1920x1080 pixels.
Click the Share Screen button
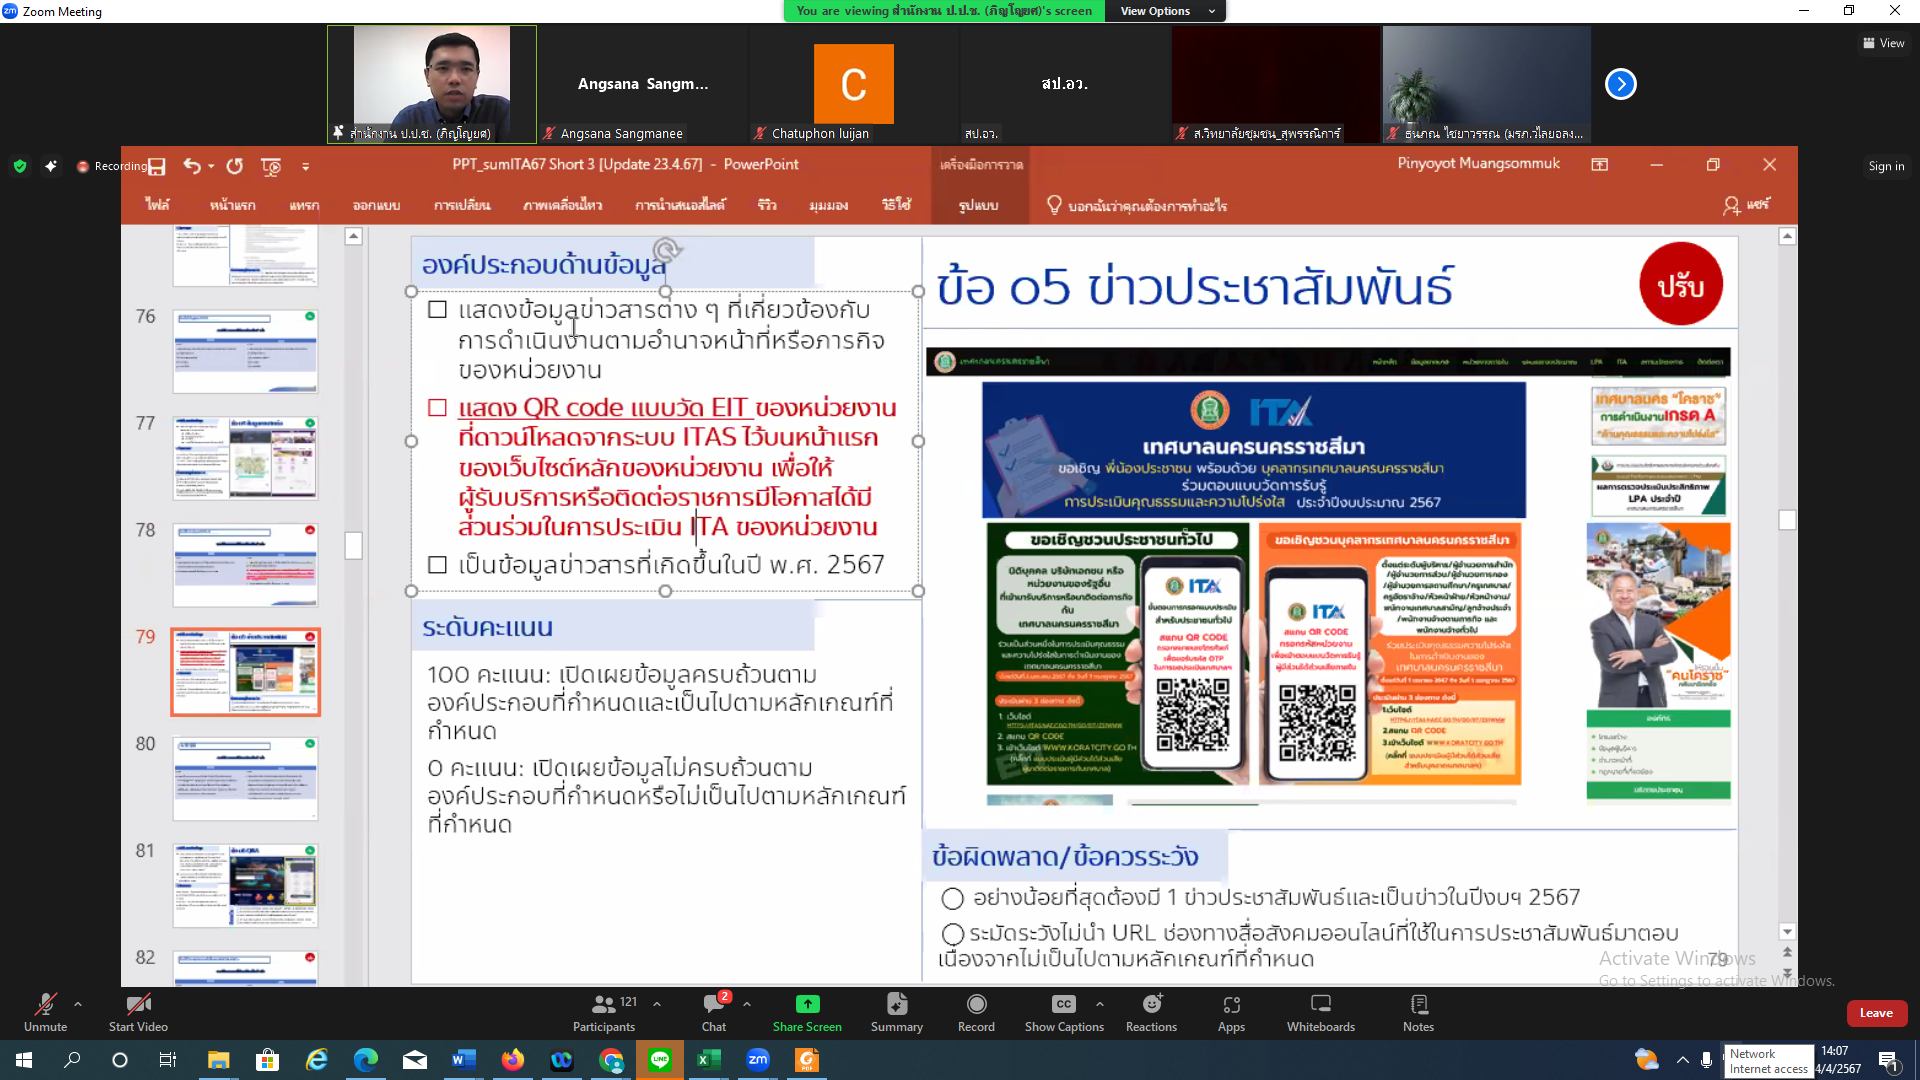807,1012
